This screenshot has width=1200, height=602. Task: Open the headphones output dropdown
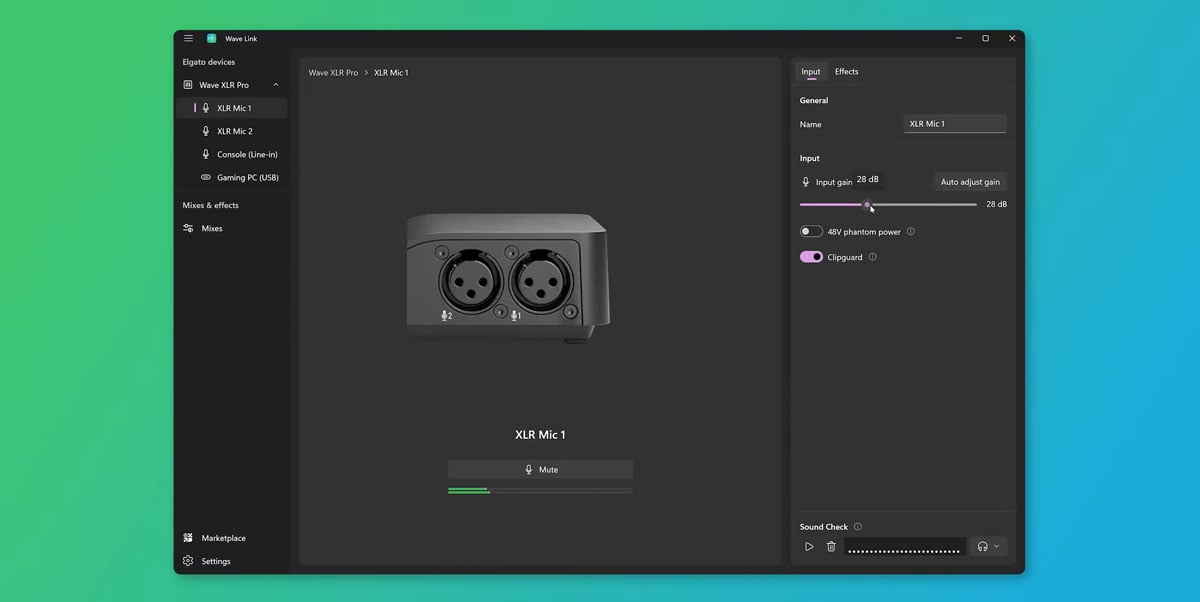[x=988, y=547]
